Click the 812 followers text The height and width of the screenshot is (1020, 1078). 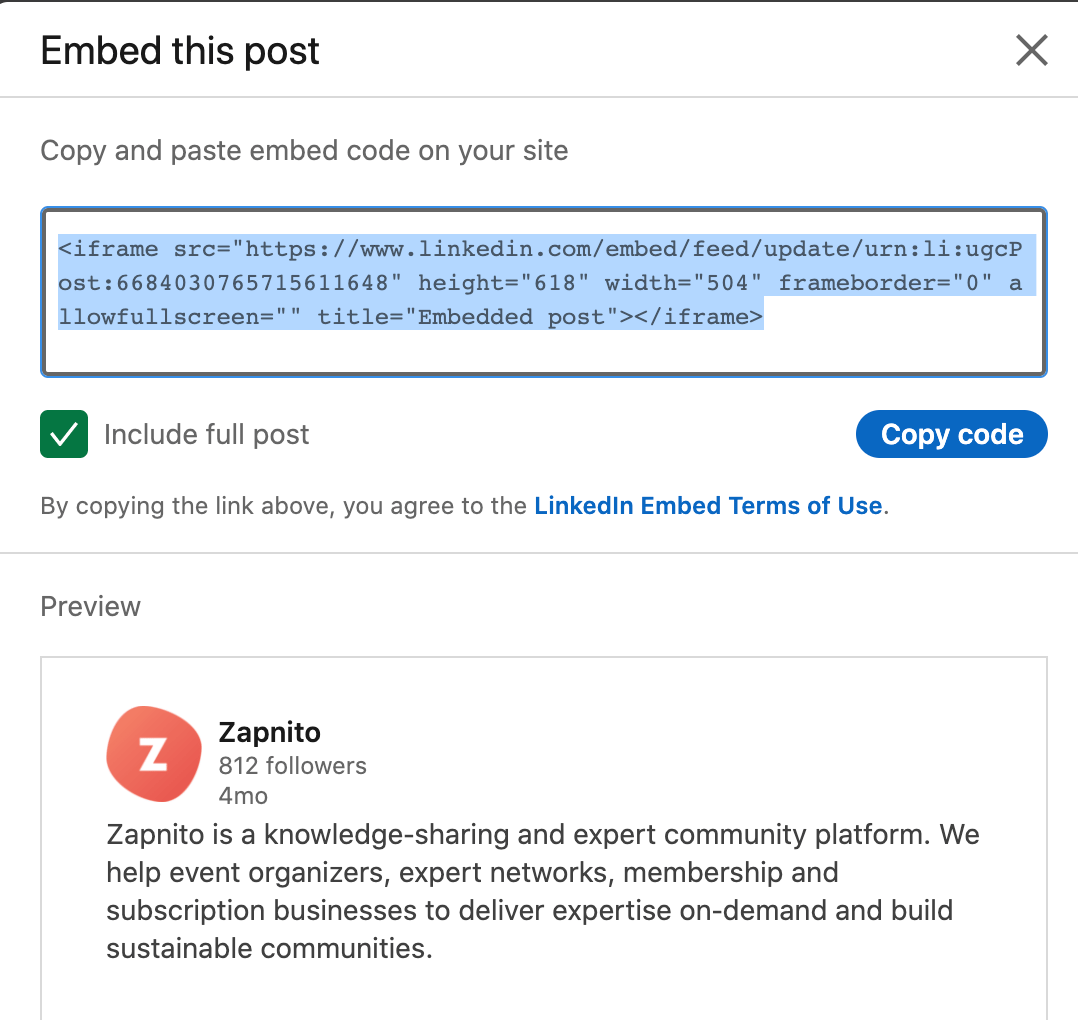click(x=292, y=766)
